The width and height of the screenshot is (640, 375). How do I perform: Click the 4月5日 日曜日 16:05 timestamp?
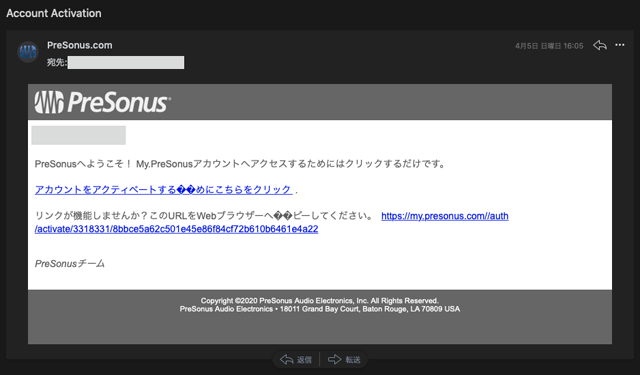[x=549, y=46]
